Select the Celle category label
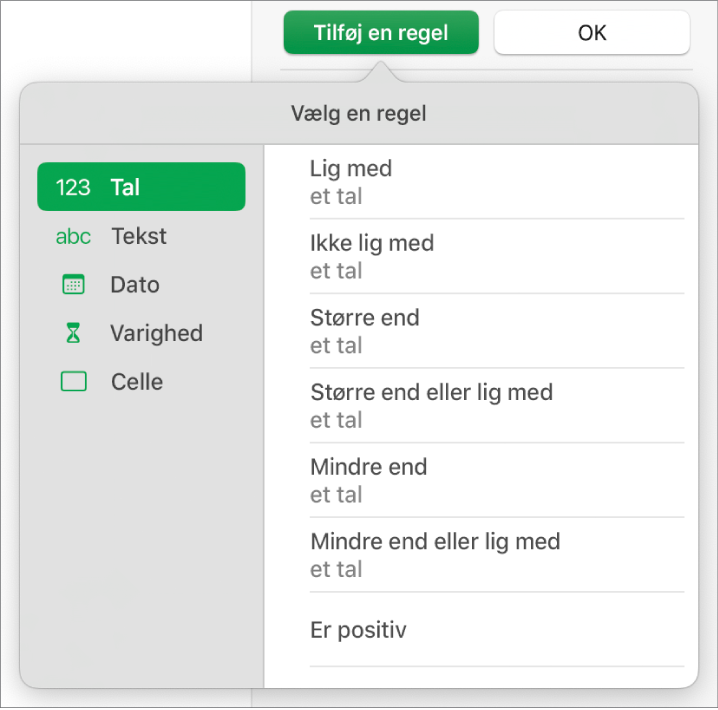The height and width of the screenshot is (710, 718). [x=137, y=382]
